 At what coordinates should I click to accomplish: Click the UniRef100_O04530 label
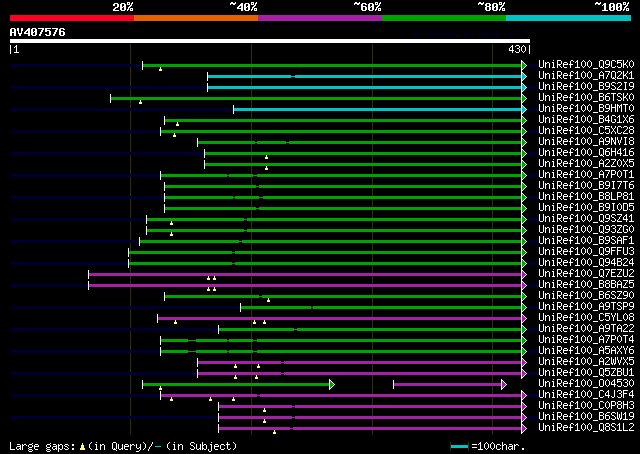pyautogui.click(x=586, y=384)
